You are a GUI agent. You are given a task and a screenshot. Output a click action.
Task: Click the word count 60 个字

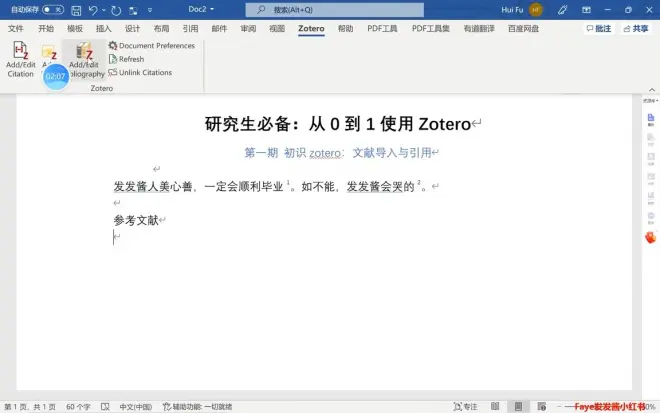tap(78, 407)
